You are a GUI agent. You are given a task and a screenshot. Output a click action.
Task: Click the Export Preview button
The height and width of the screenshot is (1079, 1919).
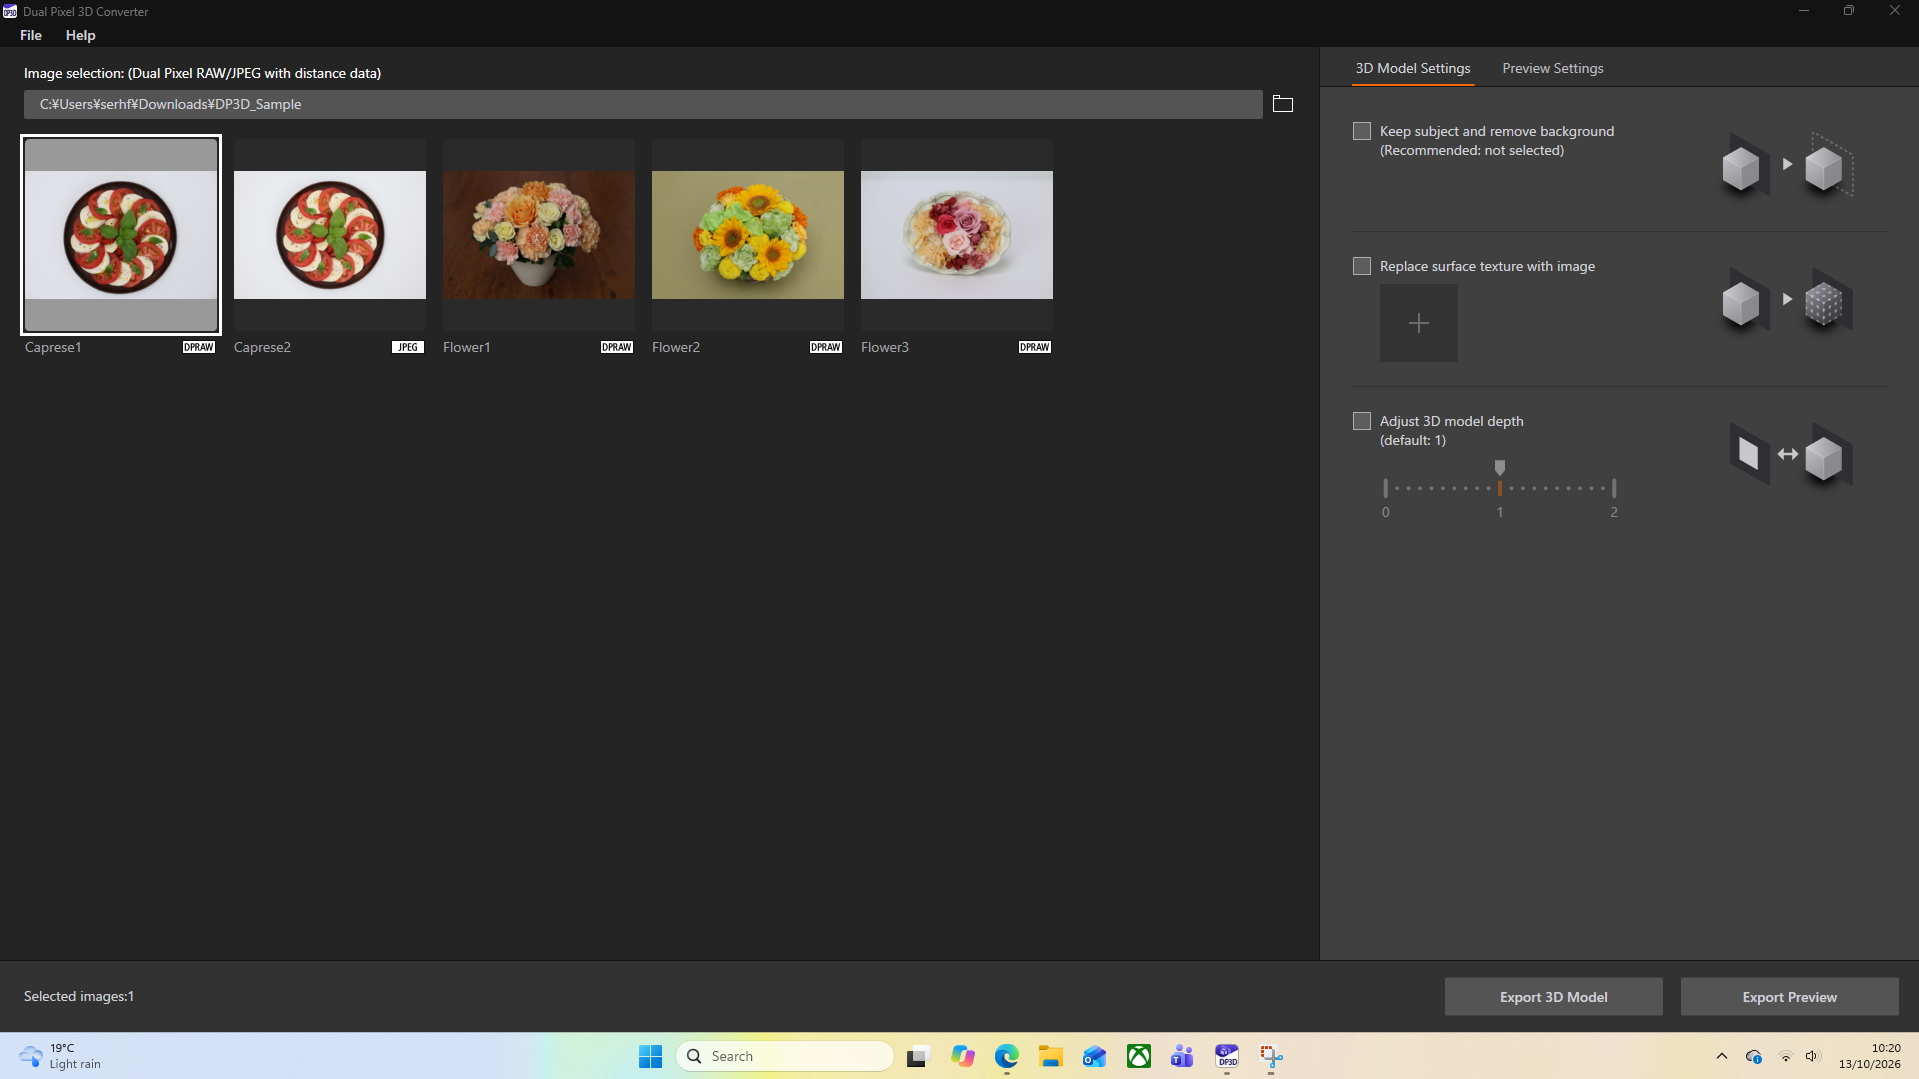1789,997
